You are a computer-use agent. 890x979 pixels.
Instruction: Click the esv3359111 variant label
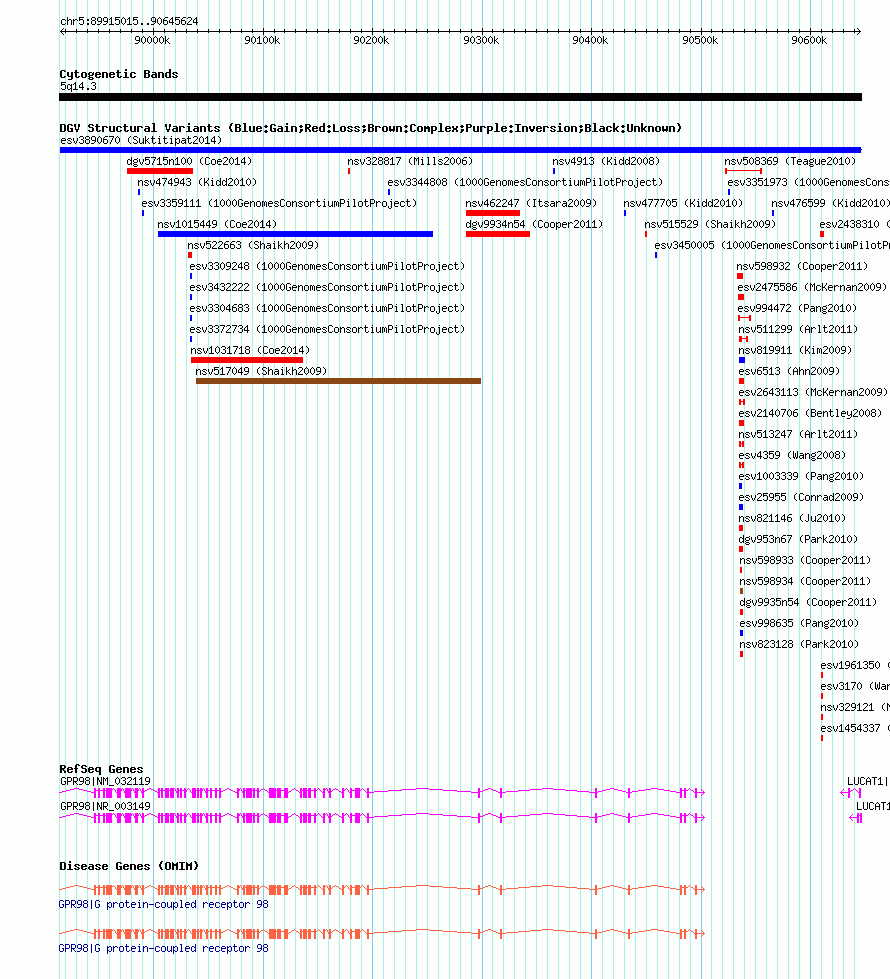point(279,204)
